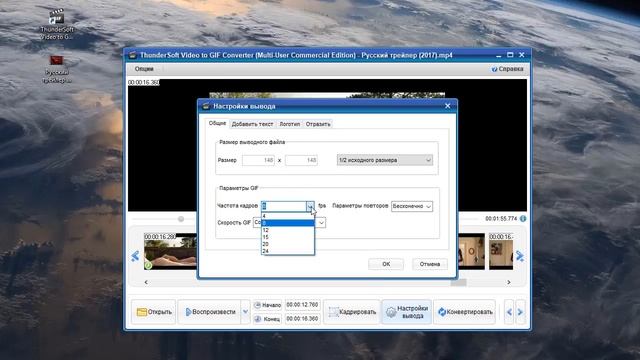640x360 pixels.
Task: Switch to the Добавить текст tab
Action: click(252, 124)
